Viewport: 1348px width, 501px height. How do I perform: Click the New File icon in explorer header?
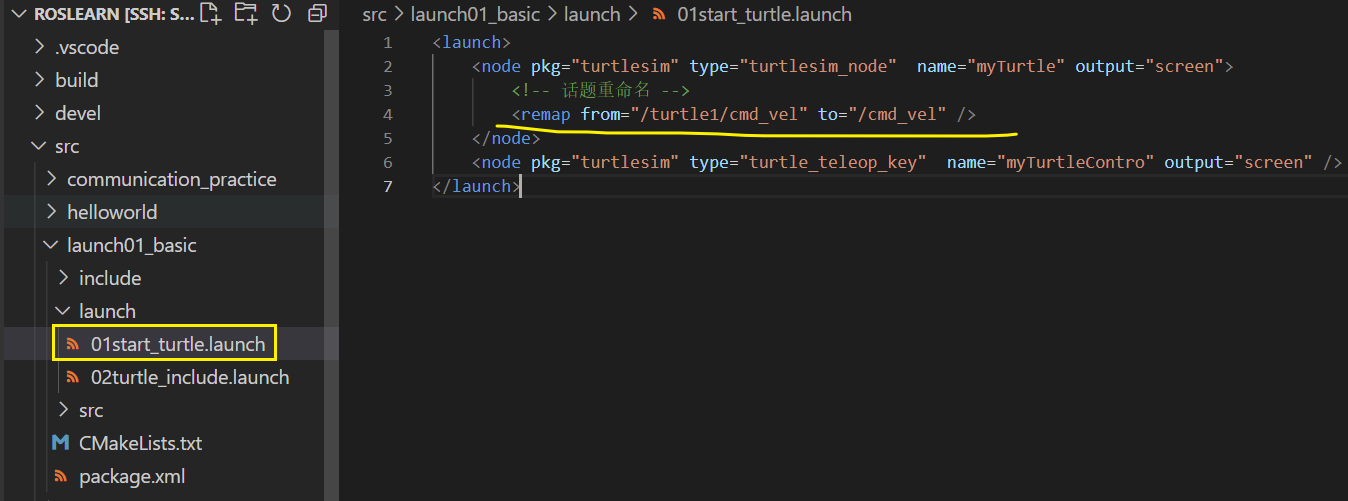pyautogui.click(x=210, y=14)
